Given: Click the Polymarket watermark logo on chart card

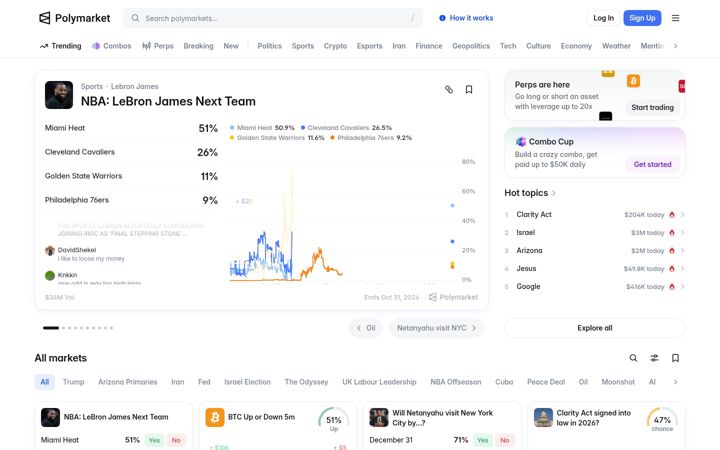Looking at the screenshot, I should coord(433,297).
